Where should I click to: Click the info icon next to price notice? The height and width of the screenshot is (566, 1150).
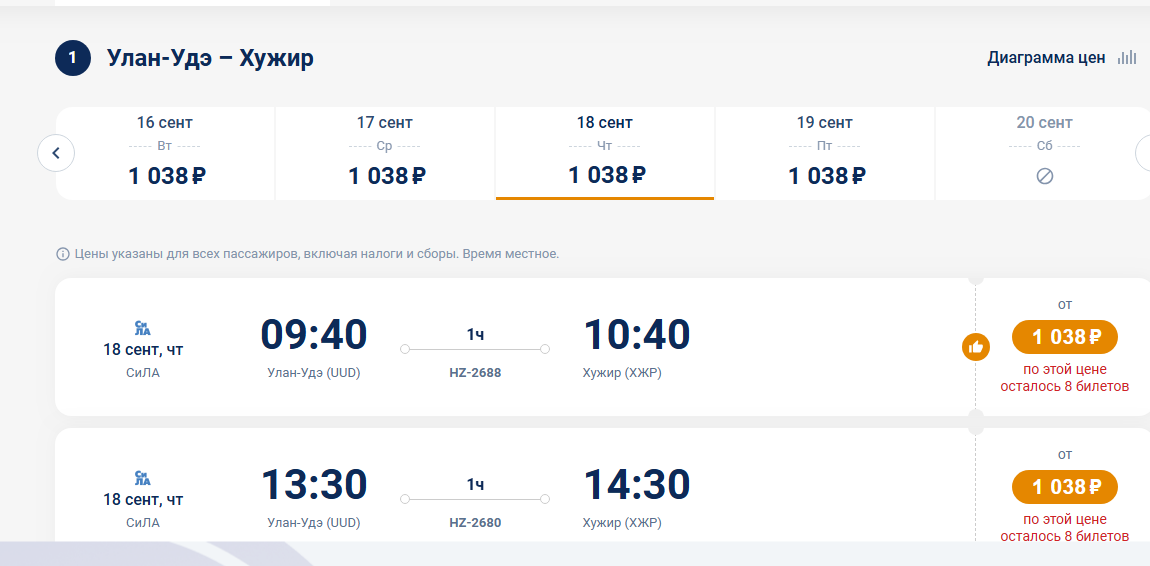click(x=62, y=254)
